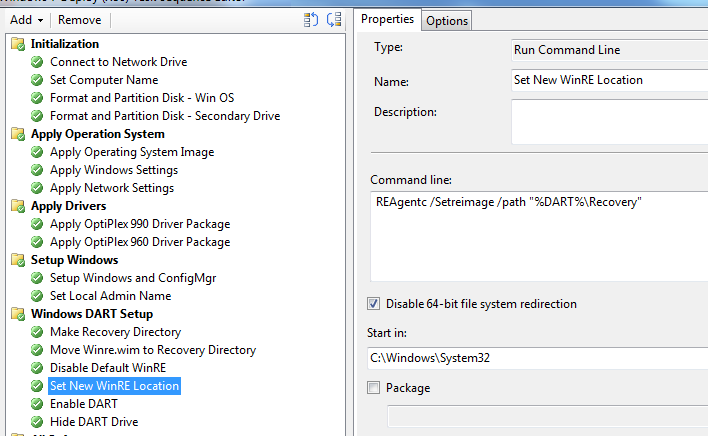Click green check icon beside Set Computer Name
The image size is (708, 436).
click(x=37, y=80)
